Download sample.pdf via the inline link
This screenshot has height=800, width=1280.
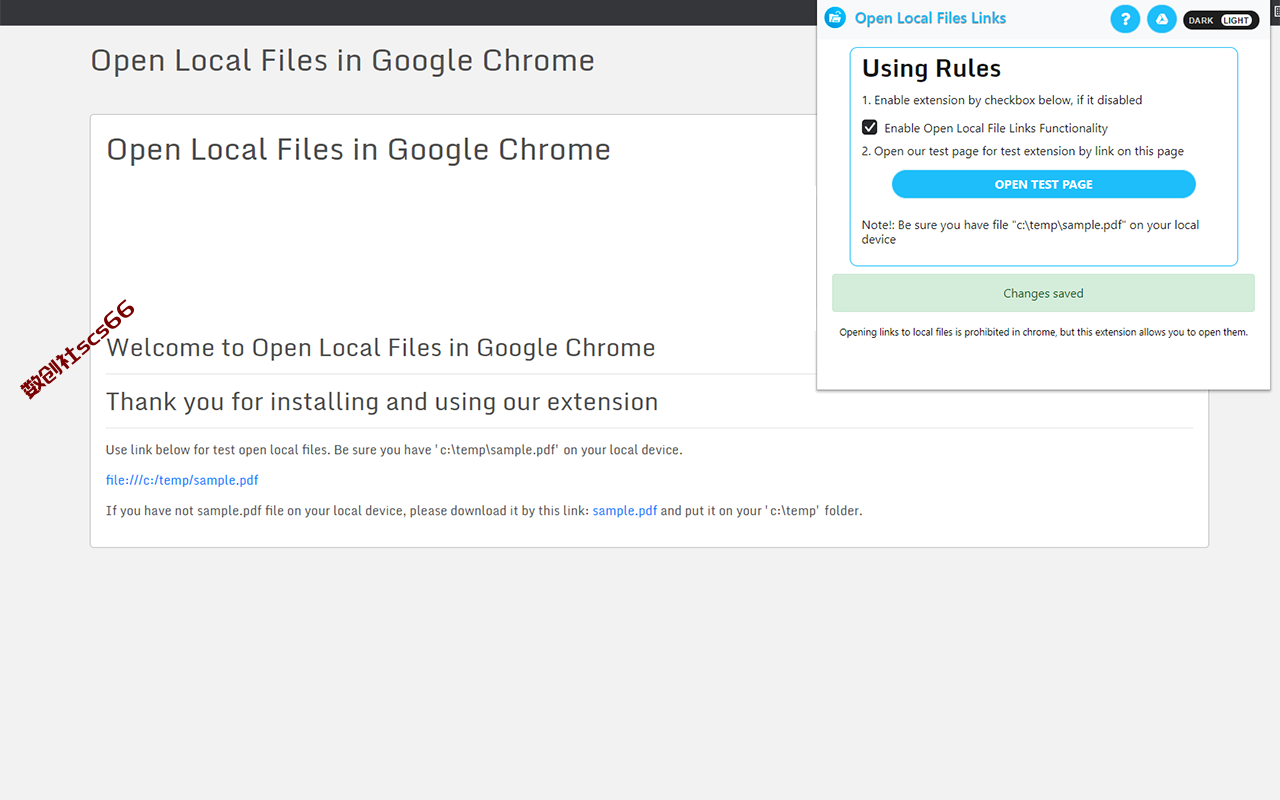click(625, 510)
